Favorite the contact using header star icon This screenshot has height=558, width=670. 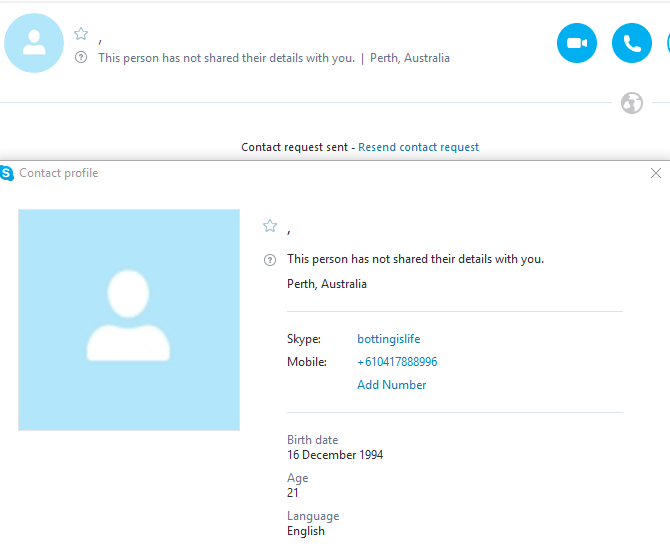pyautogui.click(x=81, y=34)
